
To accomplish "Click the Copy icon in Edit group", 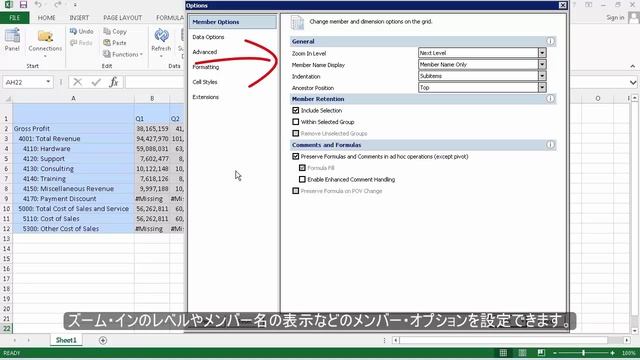I will (x=107, y=31).
